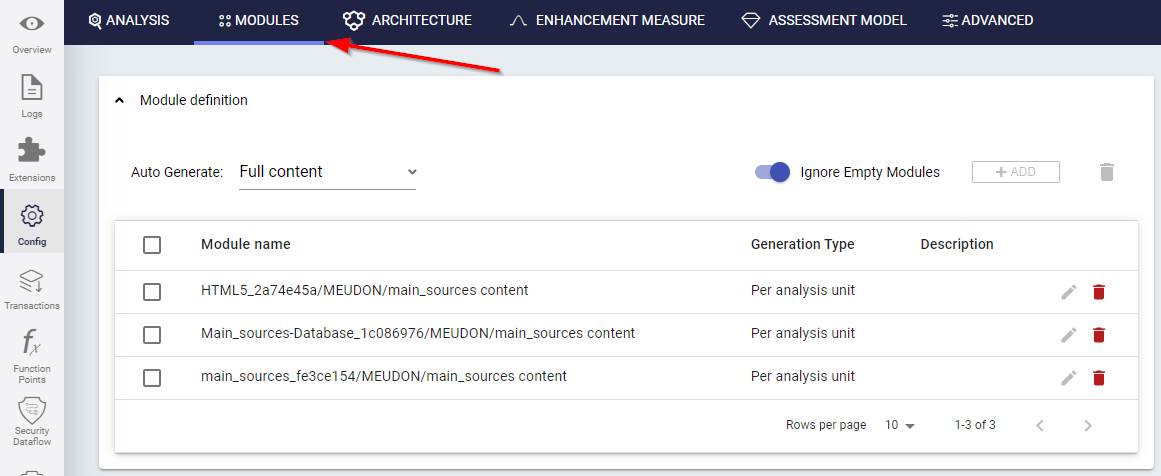Check the select-all checkbox in the header

pos(152,244)
